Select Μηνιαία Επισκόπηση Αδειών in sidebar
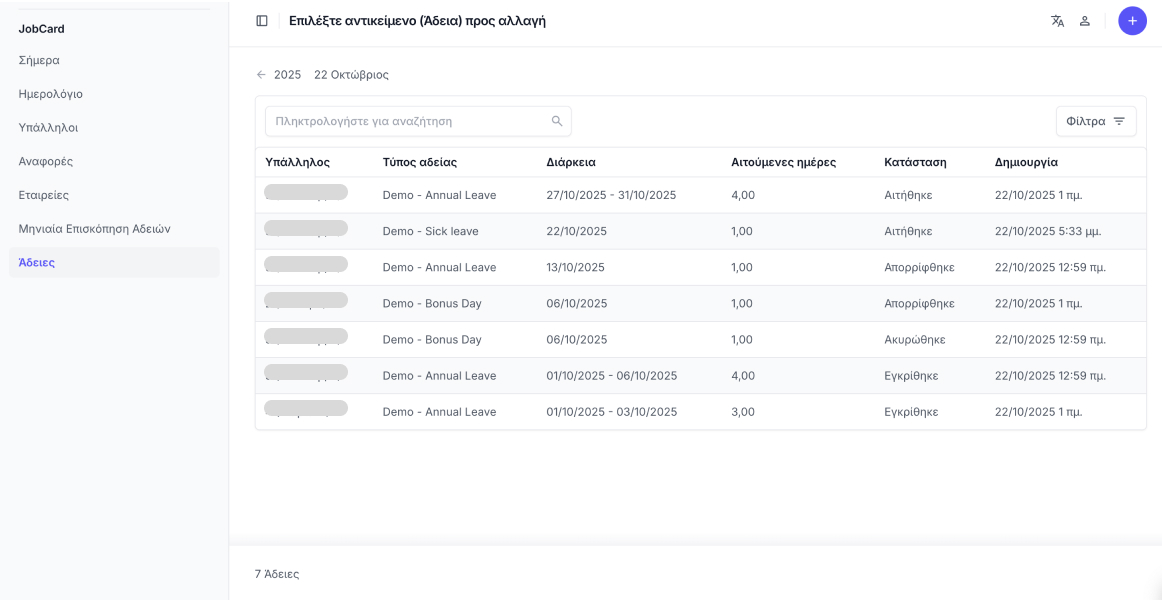 (94, 229)
